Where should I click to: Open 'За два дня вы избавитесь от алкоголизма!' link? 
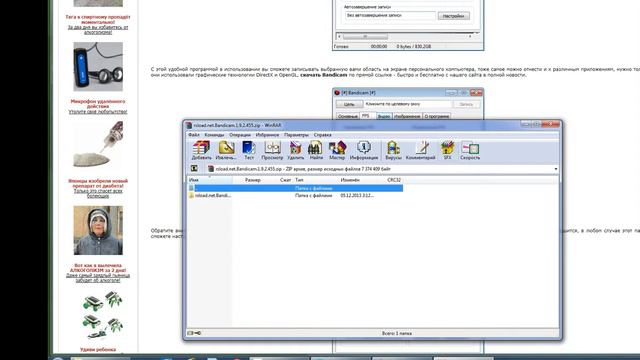click(x=98, y=30)
